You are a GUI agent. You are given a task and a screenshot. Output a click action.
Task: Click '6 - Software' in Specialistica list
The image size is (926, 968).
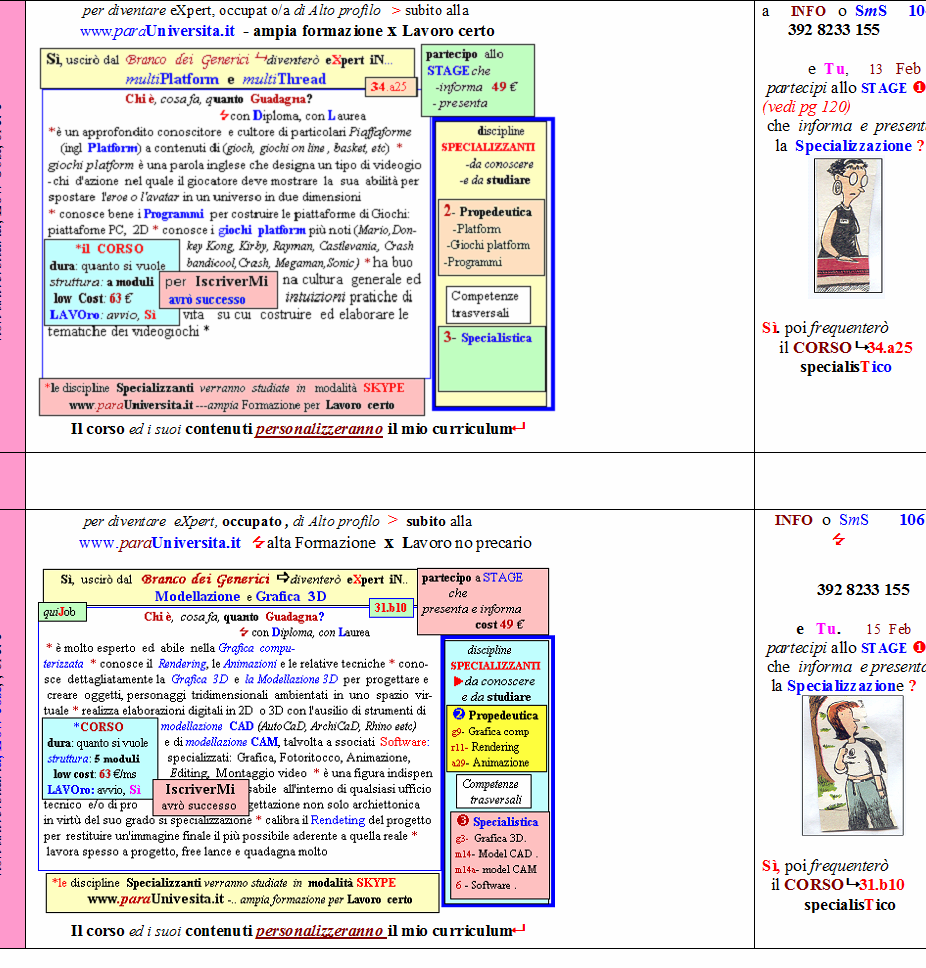click(x=485, y=885)
